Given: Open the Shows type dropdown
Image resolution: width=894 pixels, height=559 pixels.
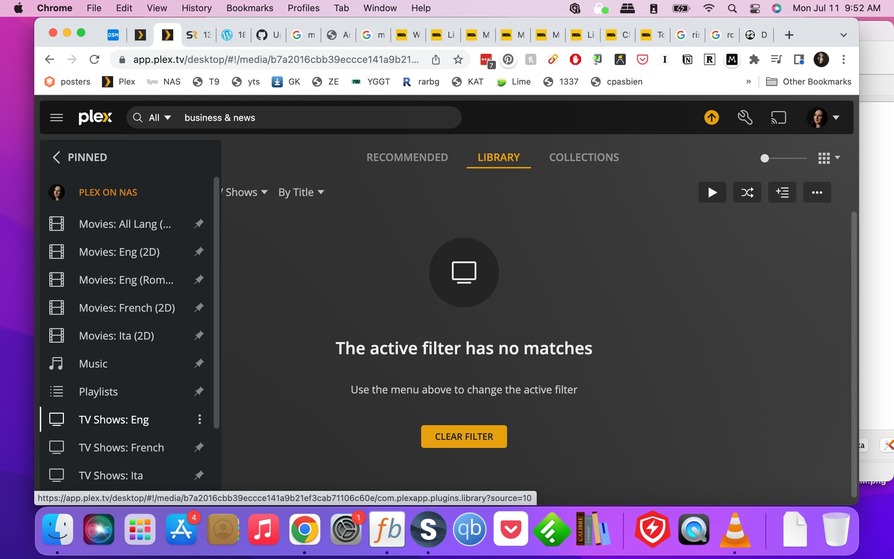Looking at the screenshot, I should 245,193.
